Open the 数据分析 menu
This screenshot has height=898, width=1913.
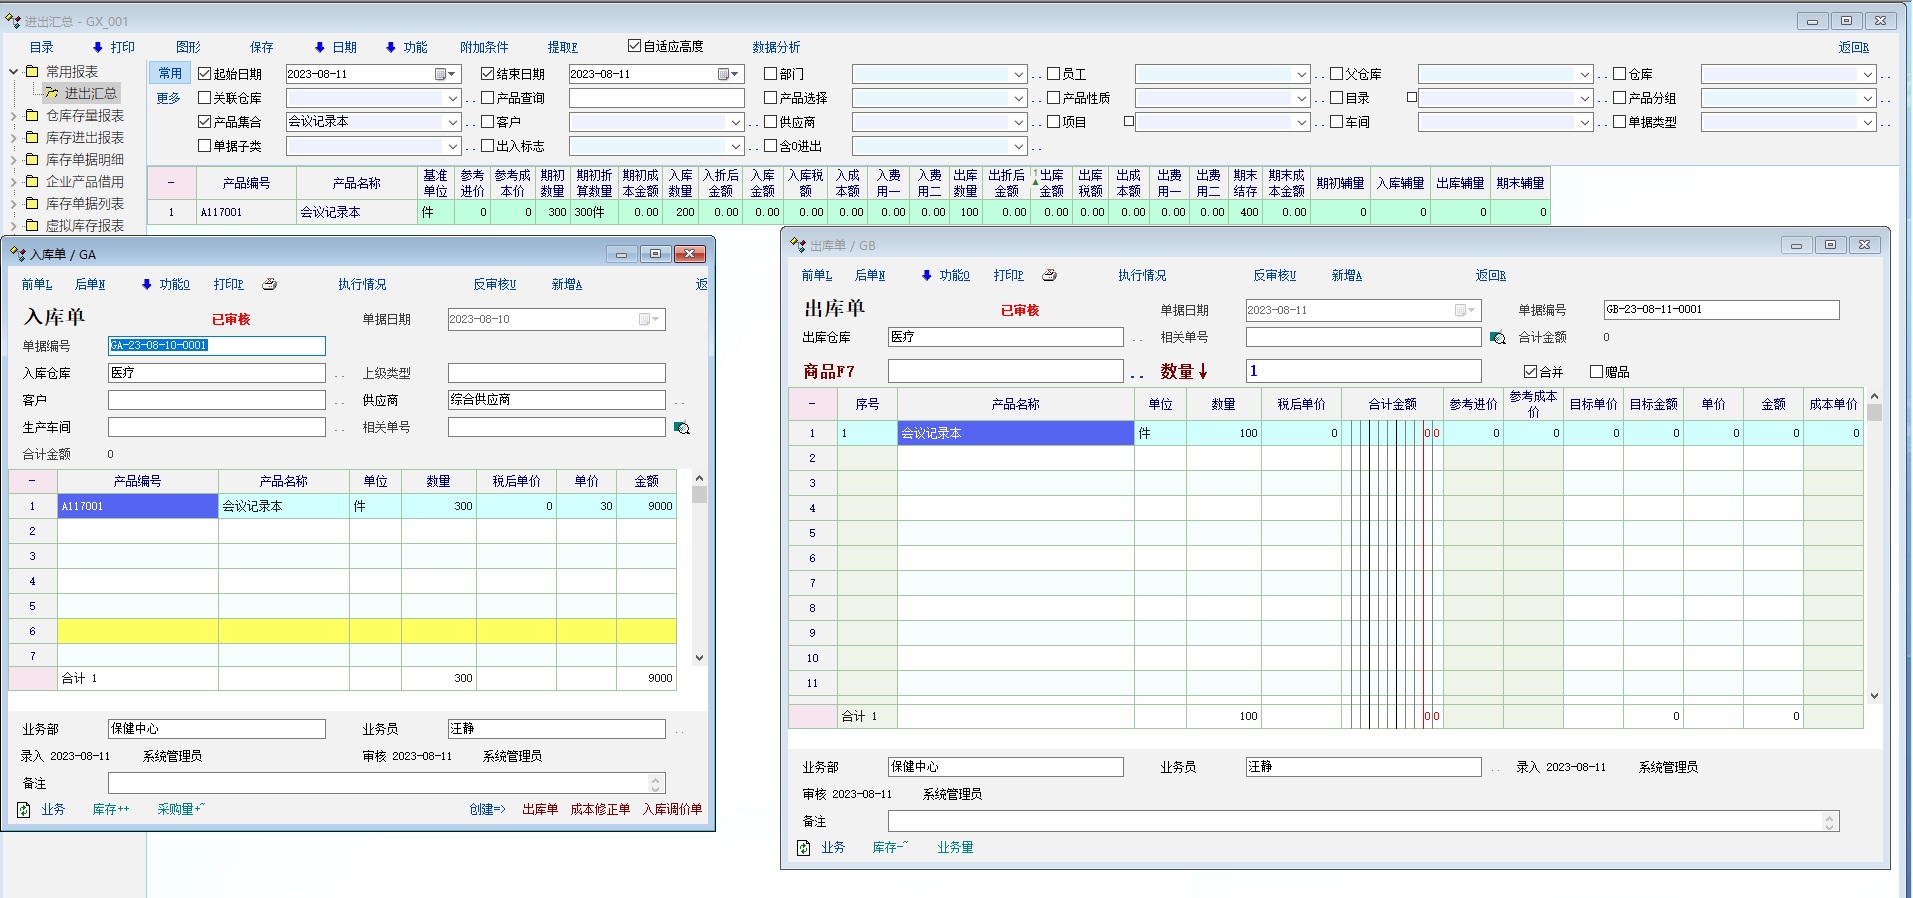[x=776, y=47]
